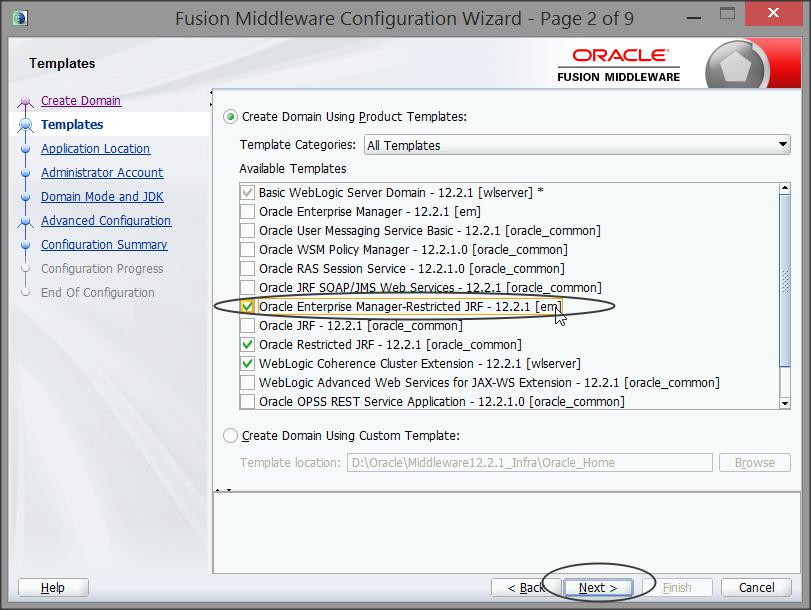This screenshot has width=811, height=610.
Task: Open the Template Categories dropdown
Action: (x=577, y=145)
